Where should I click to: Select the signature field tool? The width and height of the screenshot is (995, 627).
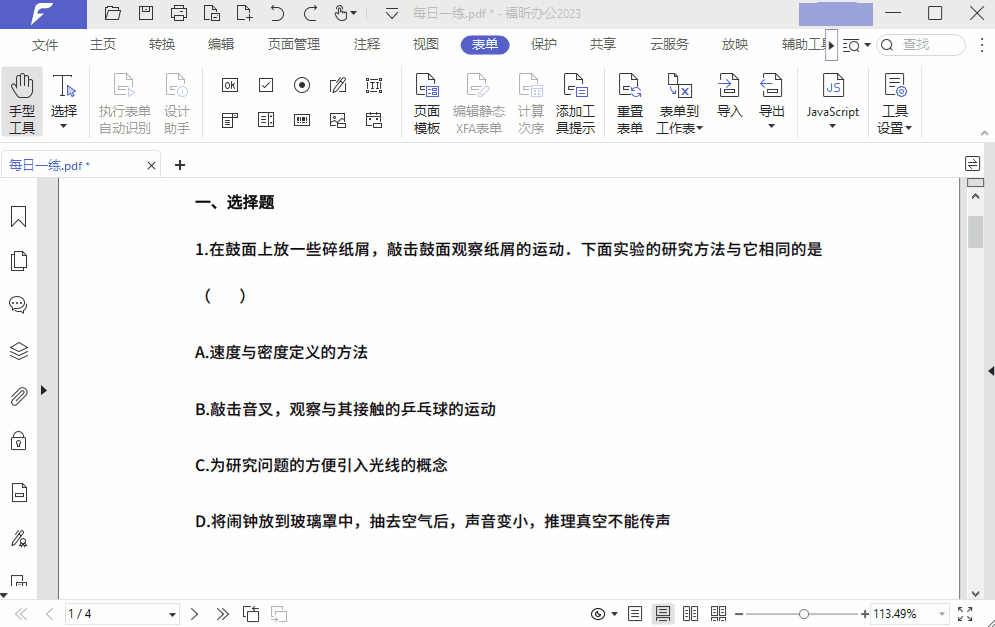pyautogui.click(x=337, y=85)
